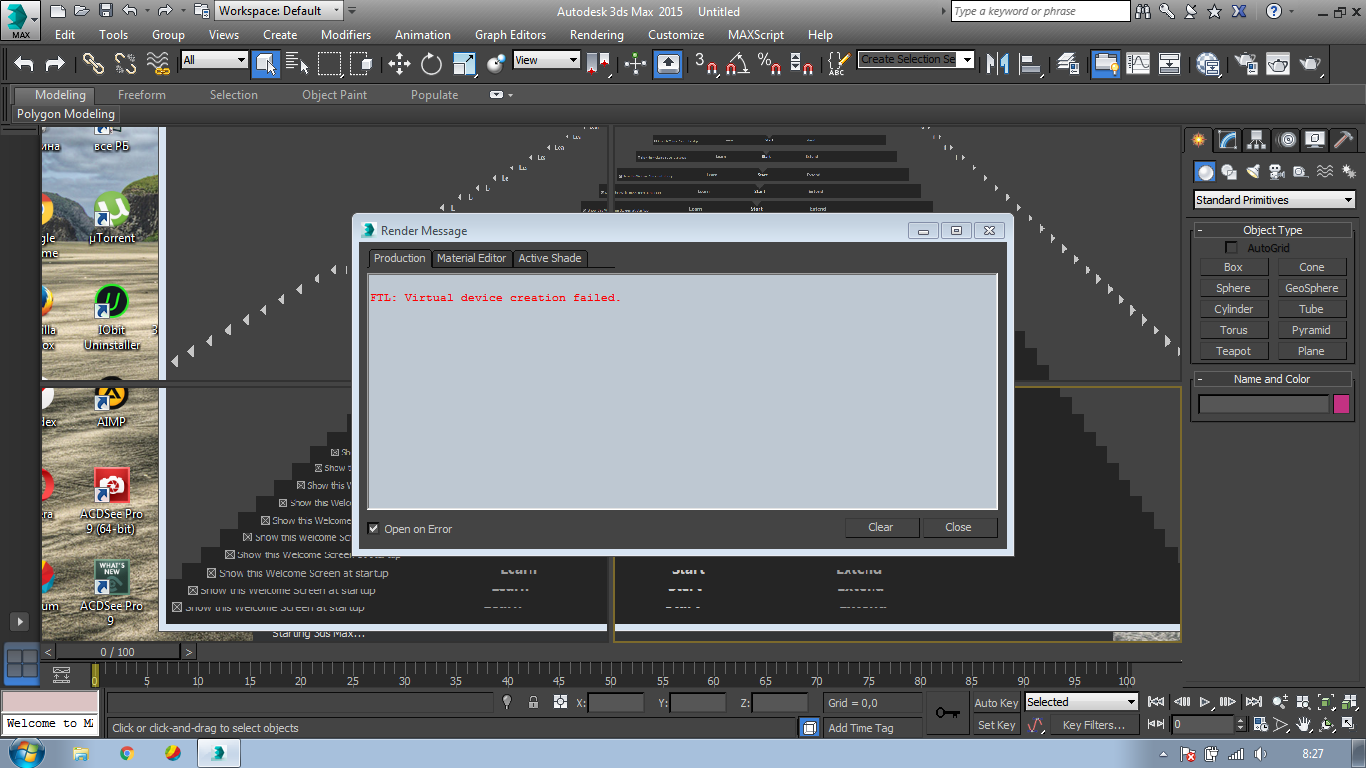Viewport: 1366px width, 768px height.
Task: Click the Align tool icon
Action: coord(1030,63)
